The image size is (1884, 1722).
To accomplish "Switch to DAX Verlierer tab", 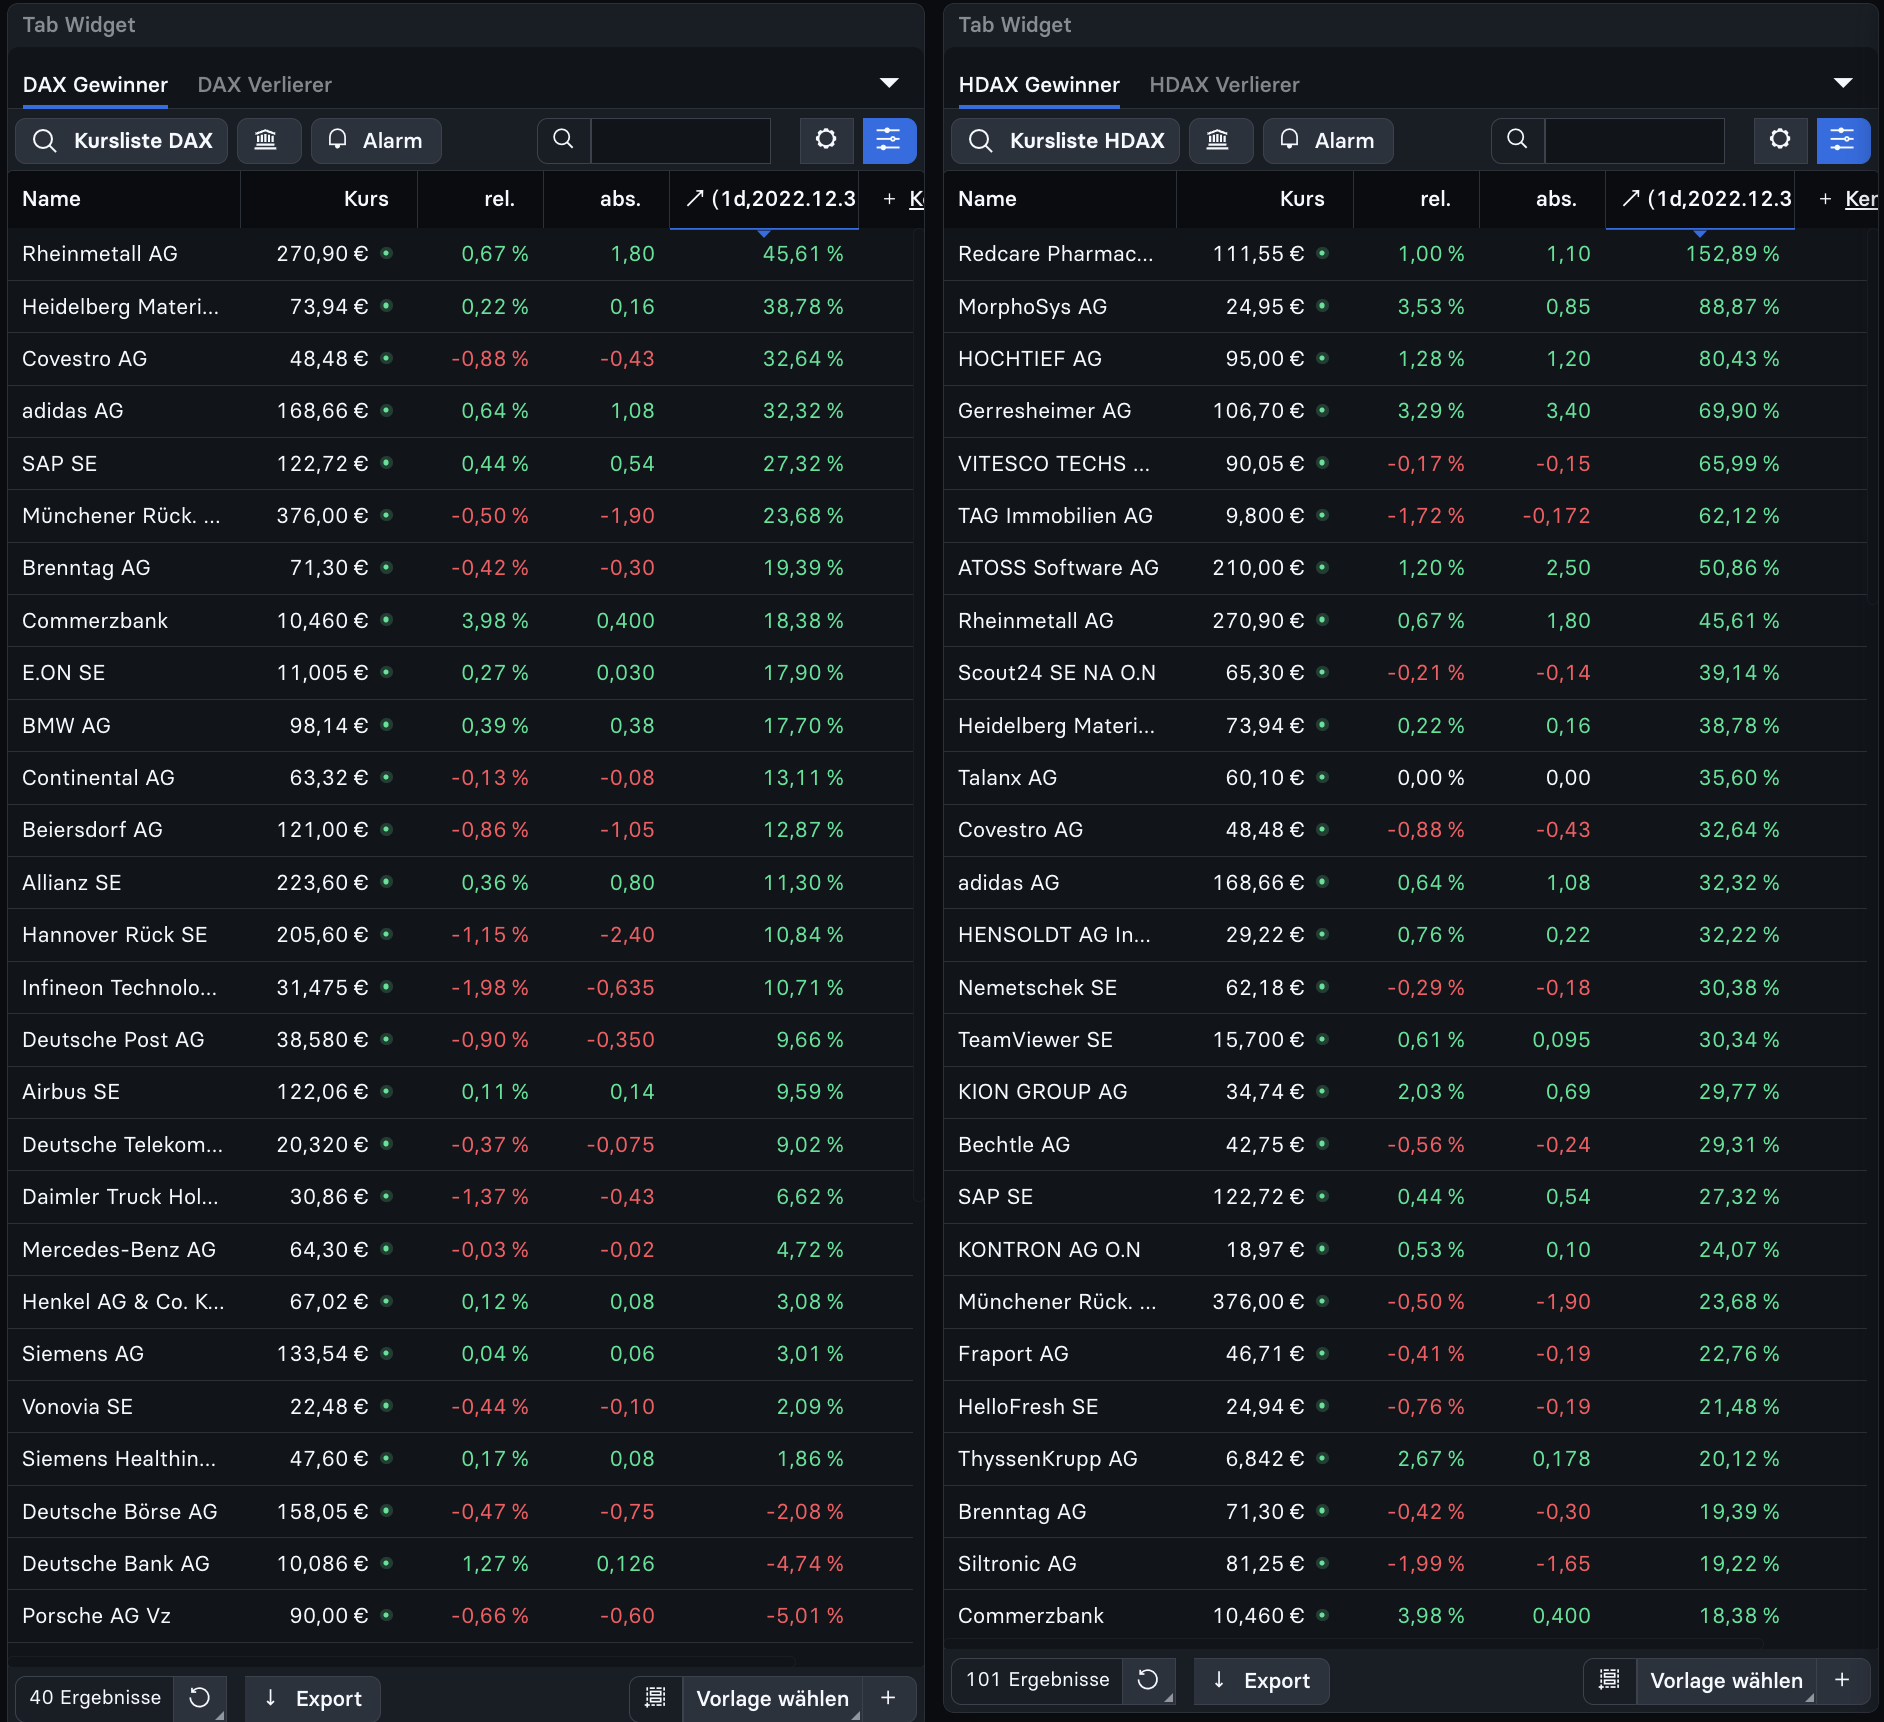I will tap(265, 85).
